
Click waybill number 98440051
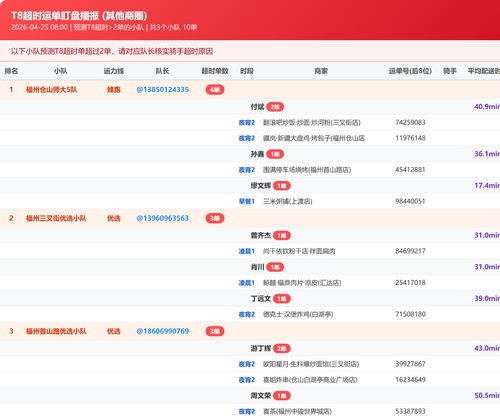(x=410, y=201)
